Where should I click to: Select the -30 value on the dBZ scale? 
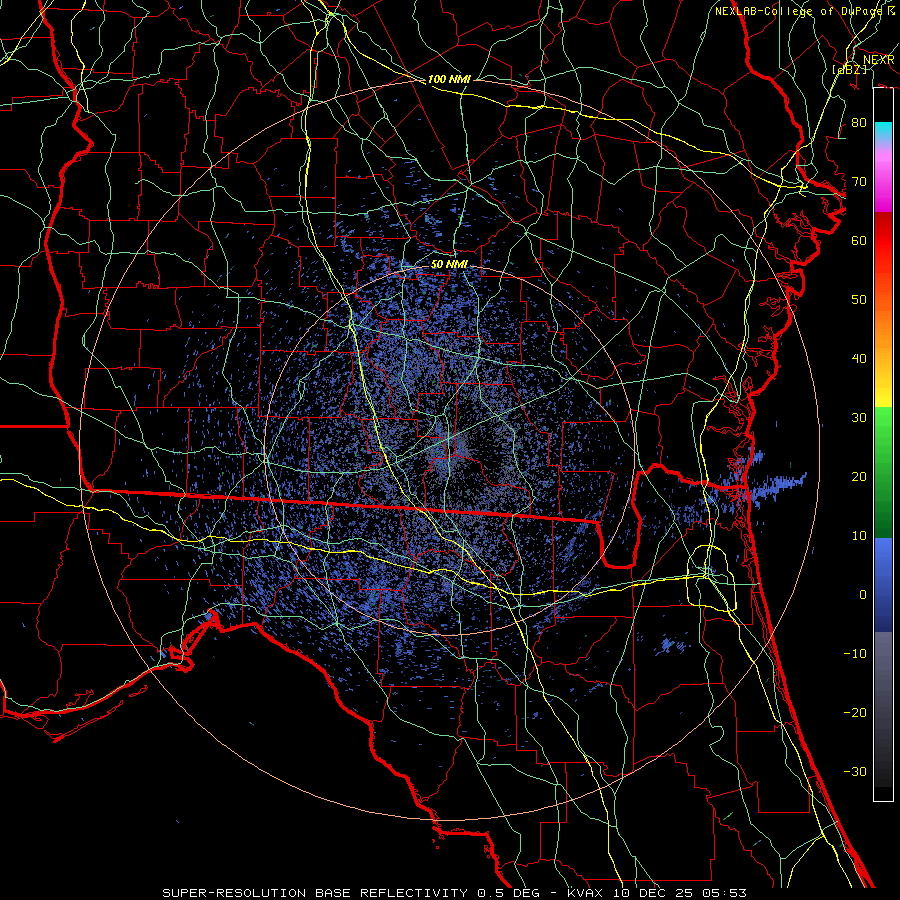(855, 772)
